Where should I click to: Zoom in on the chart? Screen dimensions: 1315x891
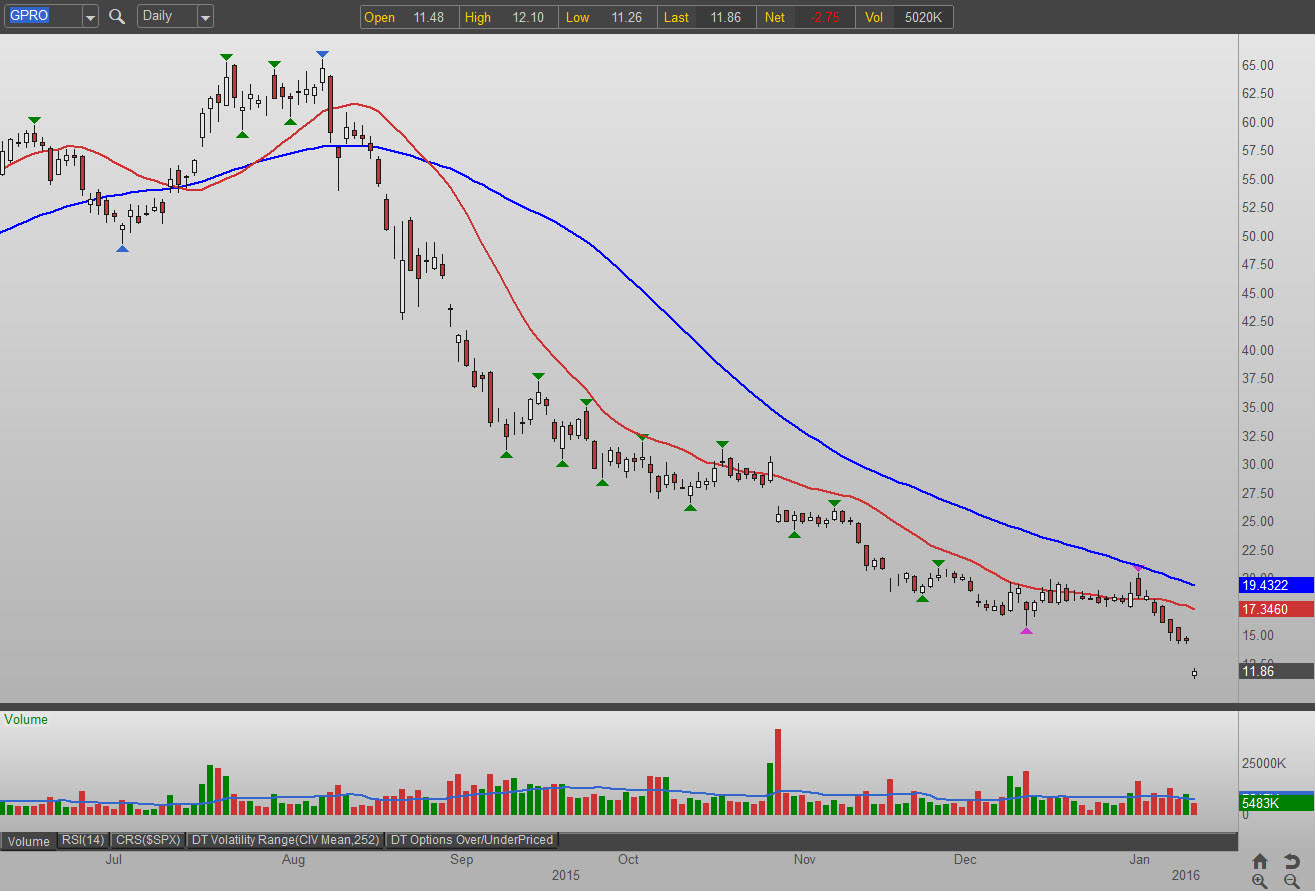1260,881
